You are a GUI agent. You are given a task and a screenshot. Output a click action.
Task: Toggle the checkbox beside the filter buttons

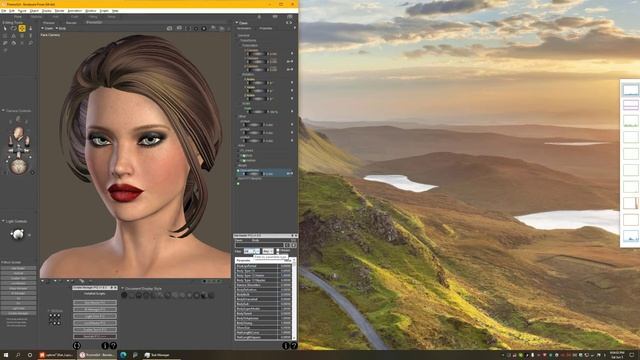point(278,251)
